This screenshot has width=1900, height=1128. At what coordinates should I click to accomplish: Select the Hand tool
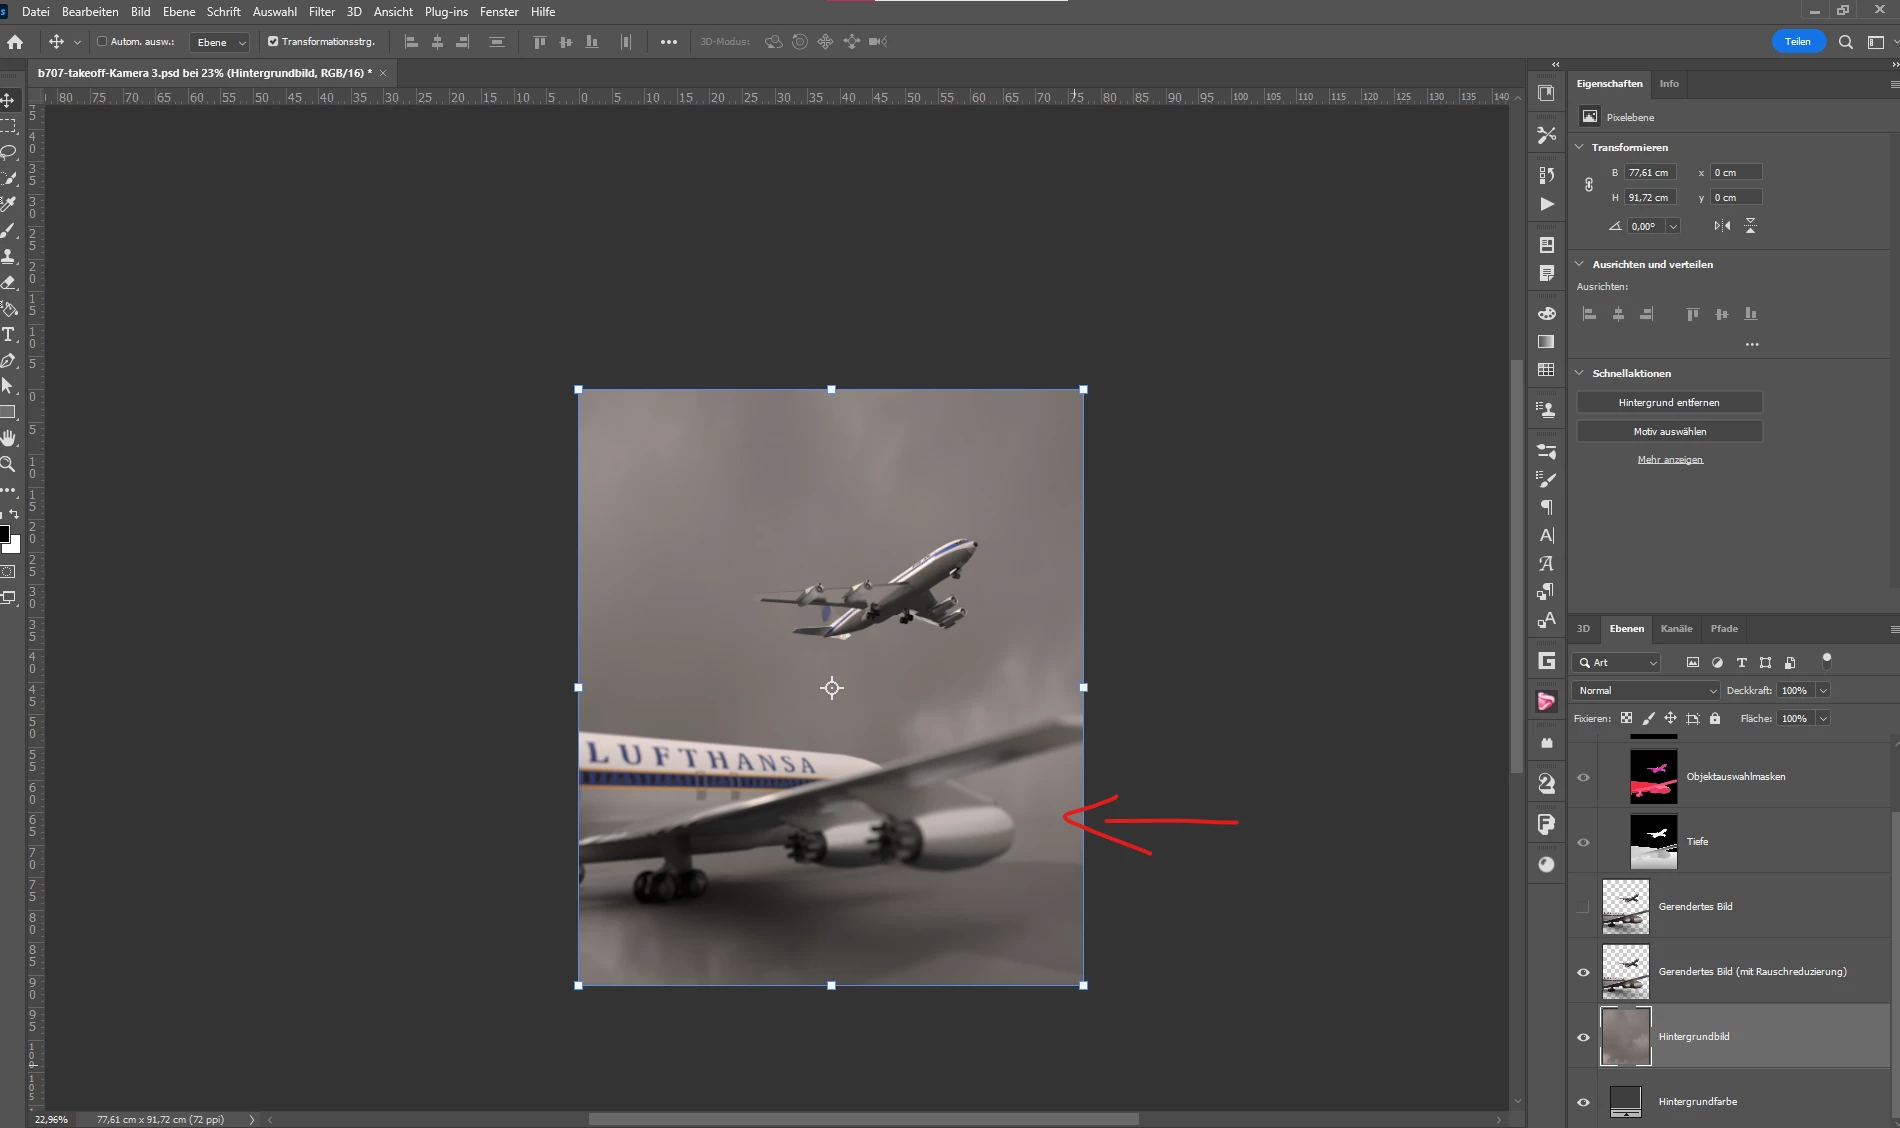tap(8, 438)
